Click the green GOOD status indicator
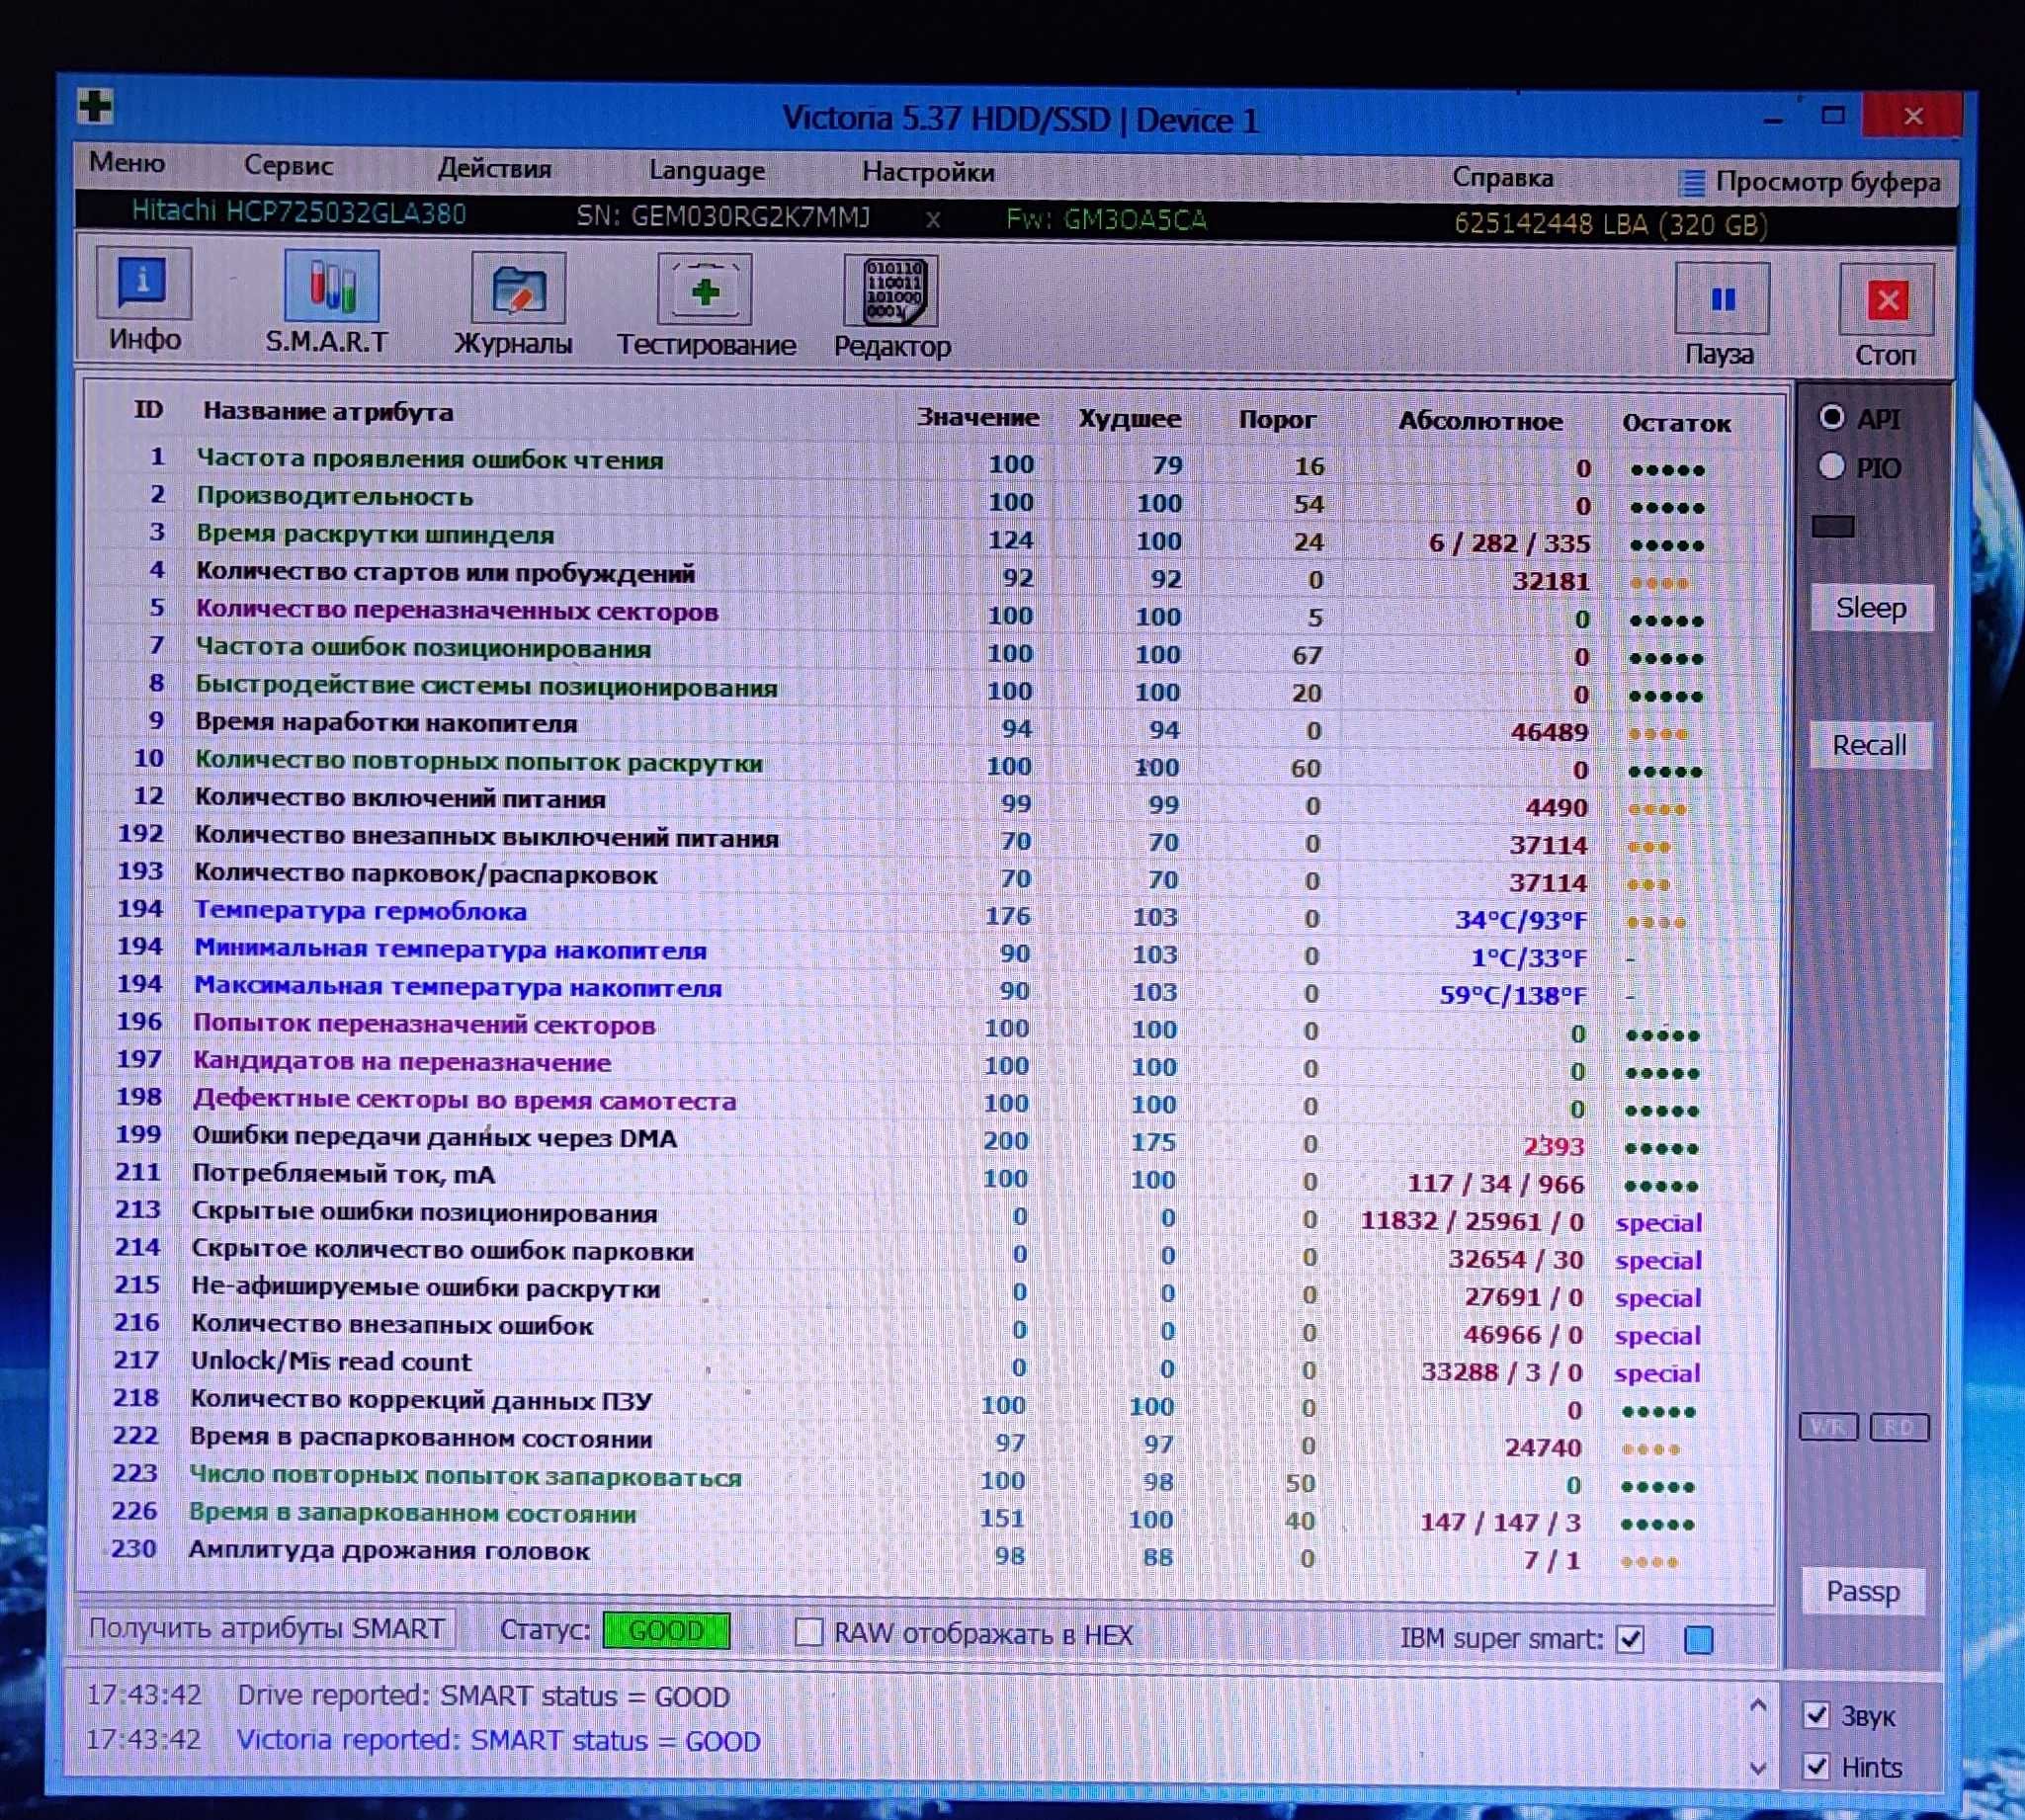2025x1820 pixels. coord(666,1631)
